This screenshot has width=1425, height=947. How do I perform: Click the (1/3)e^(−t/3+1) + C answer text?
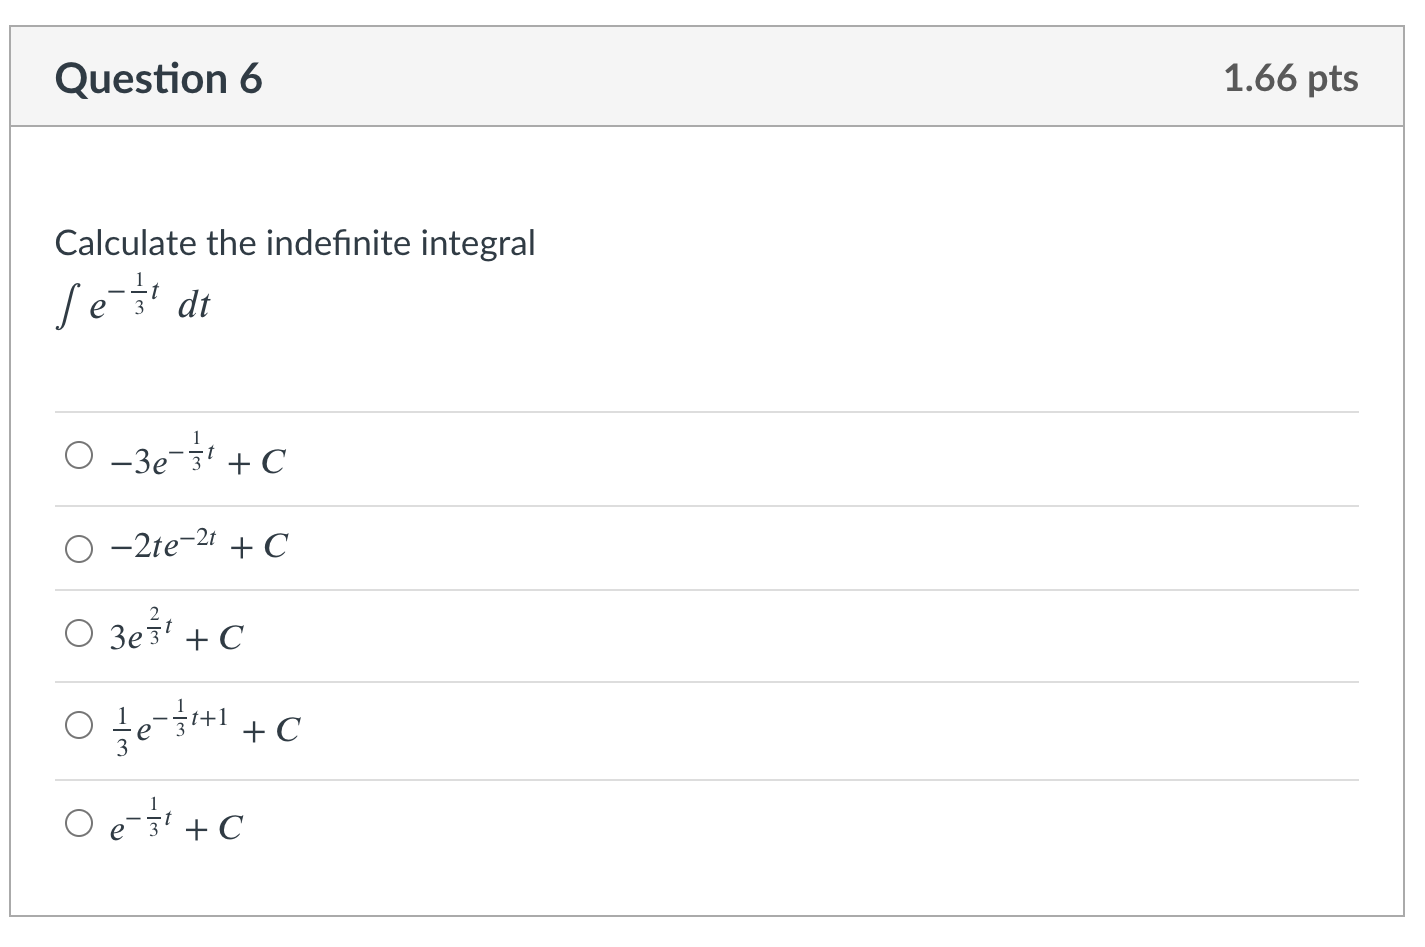(x=205, y=725)
